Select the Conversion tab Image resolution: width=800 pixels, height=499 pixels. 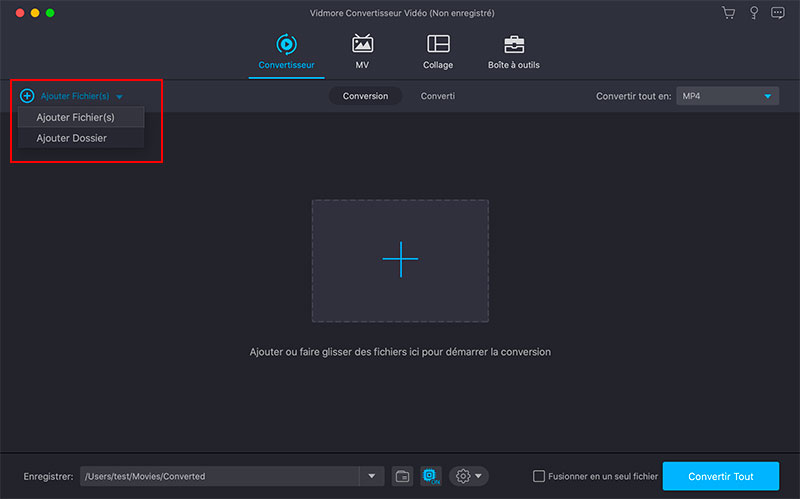pyautogui.click(x=366, y=96)
